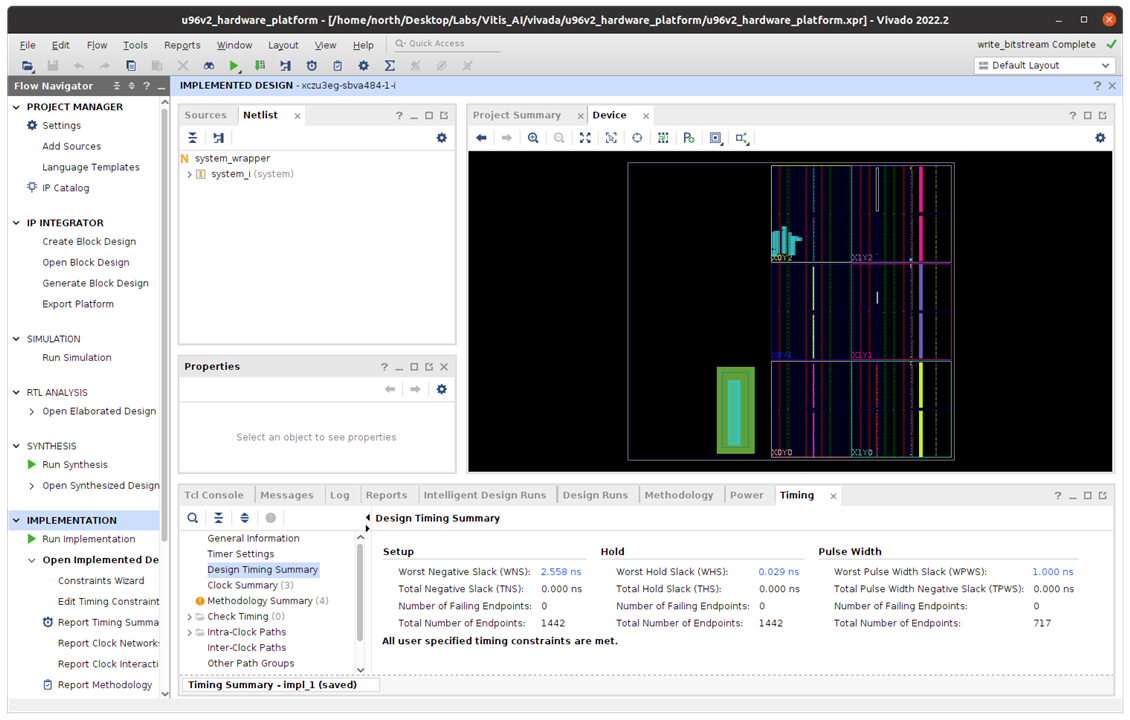Close the Timing tab
Viewport: 1130px width, 720px height.
833,496
